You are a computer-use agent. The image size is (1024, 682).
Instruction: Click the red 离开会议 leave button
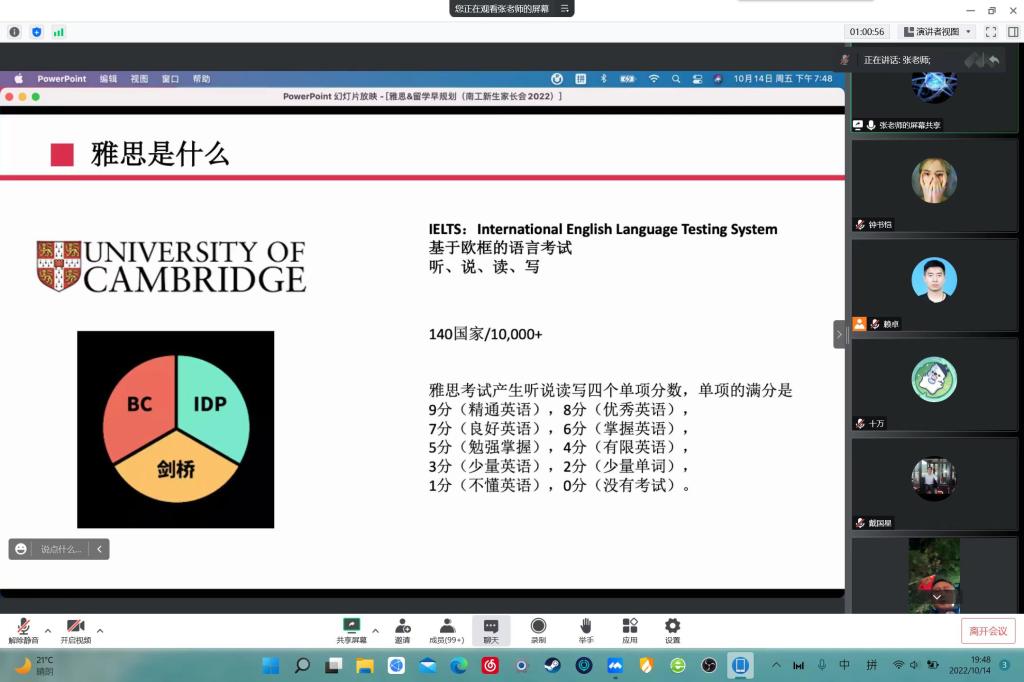[x=988, y=631]
